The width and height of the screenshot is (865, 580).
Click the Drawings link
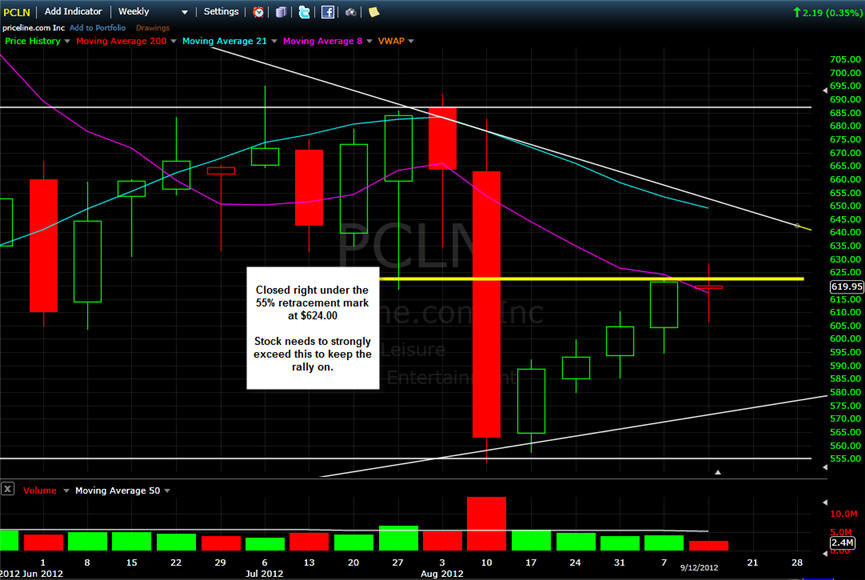152,28
